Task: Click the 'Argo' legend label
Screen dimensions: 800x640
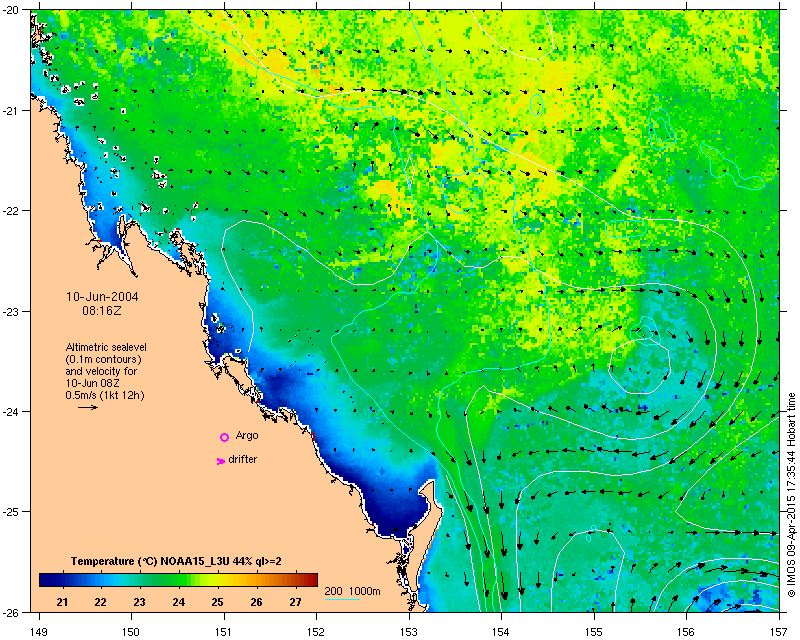Action: coord(247,436)
